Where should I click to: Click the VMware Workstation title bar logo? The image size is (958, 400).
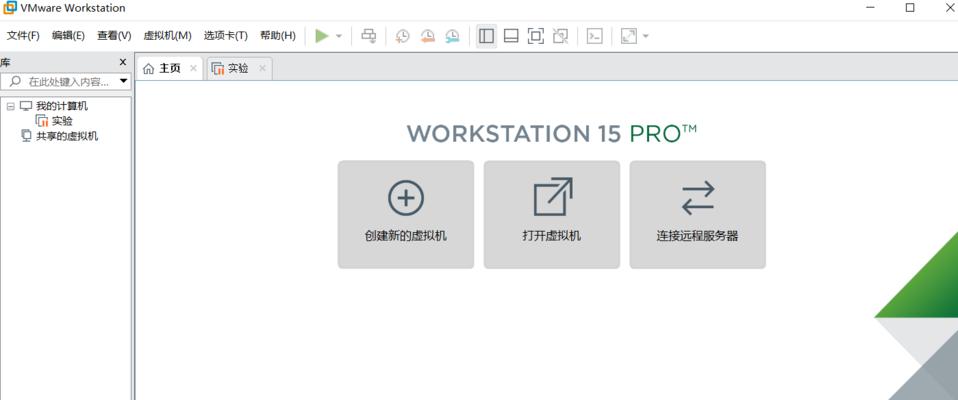(x=10, y=8)
